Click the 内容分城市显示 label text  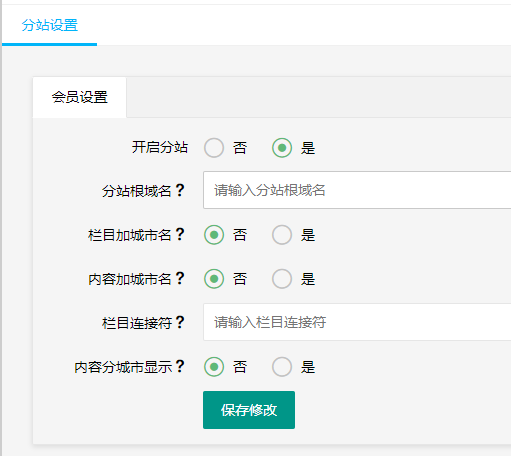point(123,367)
